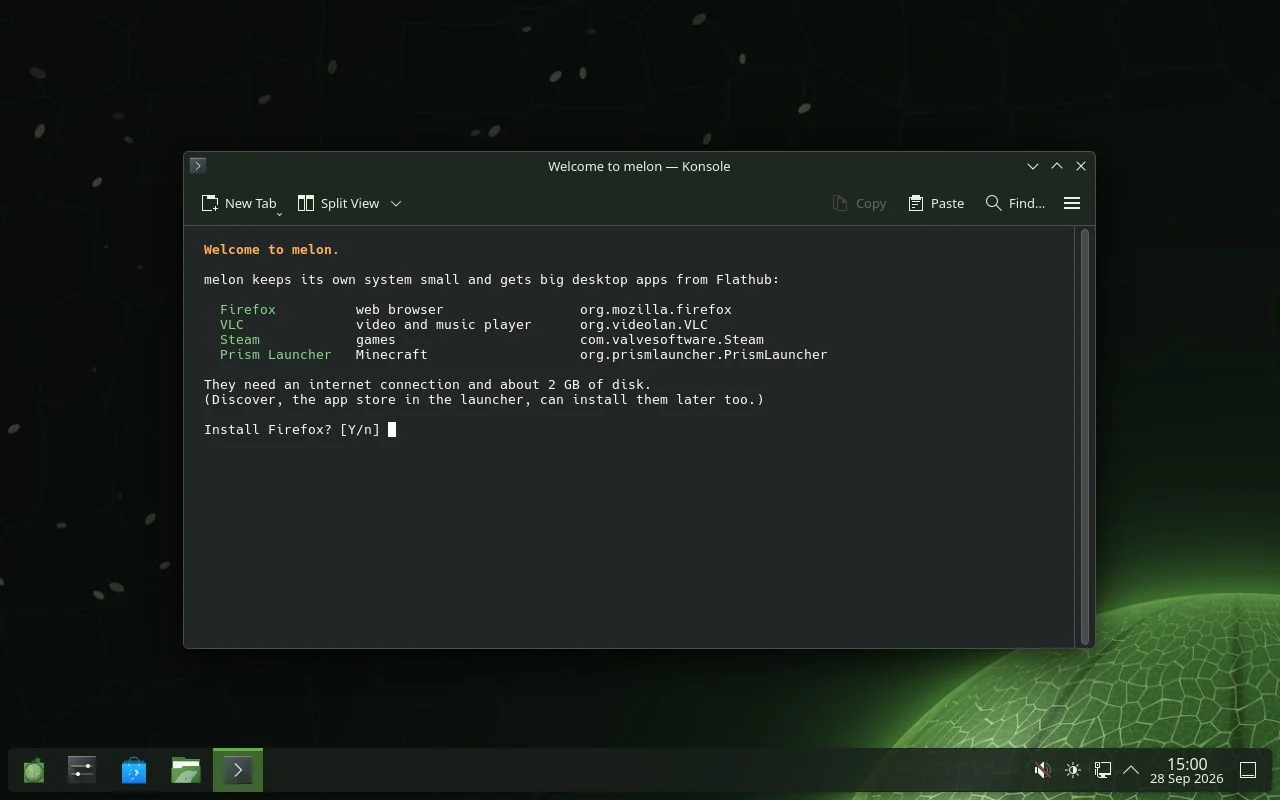Image resolution: width=1280 pixels, height=800 pixels.
Task: Click the Copy toolbar button
Action: (859, 203)
